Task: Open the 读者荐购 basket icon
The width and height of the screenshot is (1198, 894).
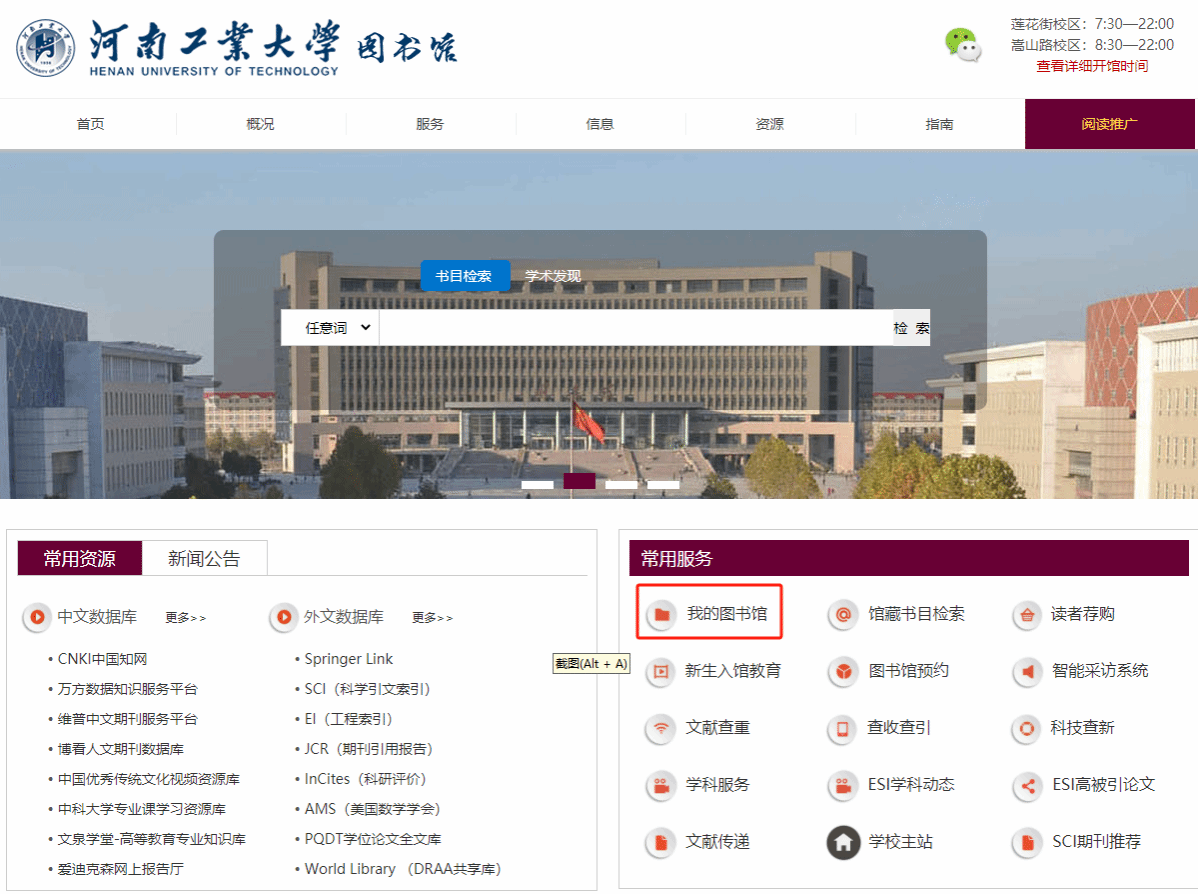Action: 1027,615
